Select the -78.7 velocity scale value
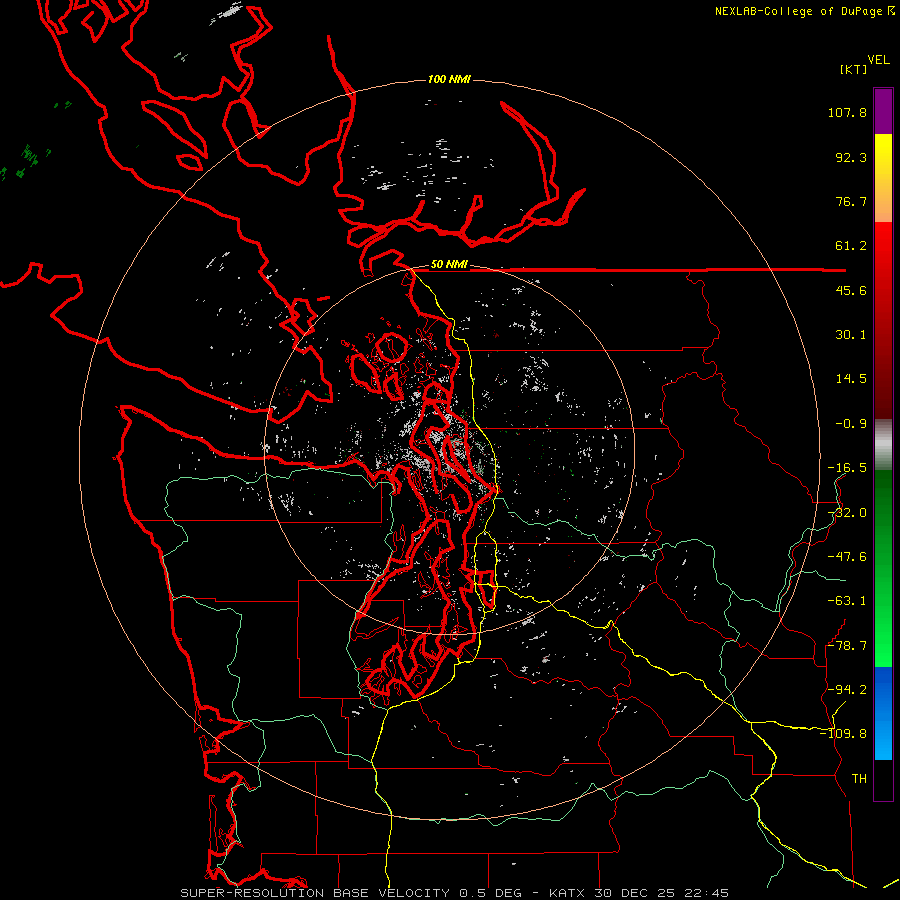 [847, 646]
